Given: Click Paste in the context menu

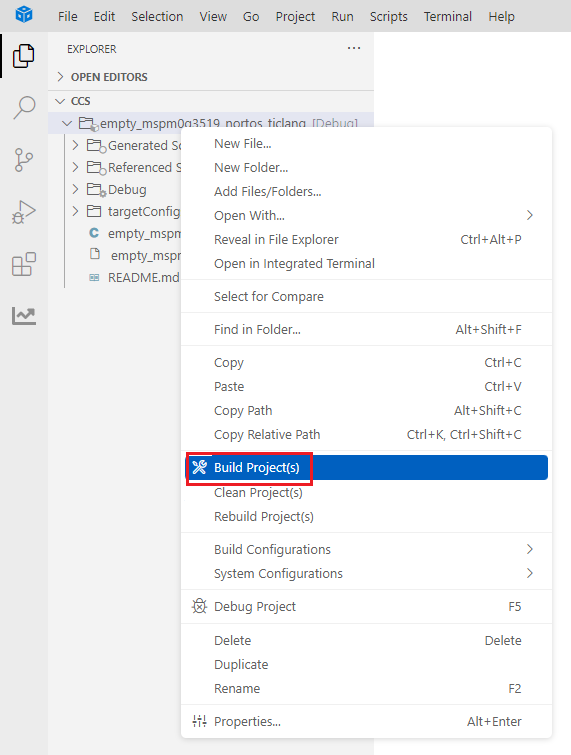Looking at the screenshot, I should [x=366, y=387].
